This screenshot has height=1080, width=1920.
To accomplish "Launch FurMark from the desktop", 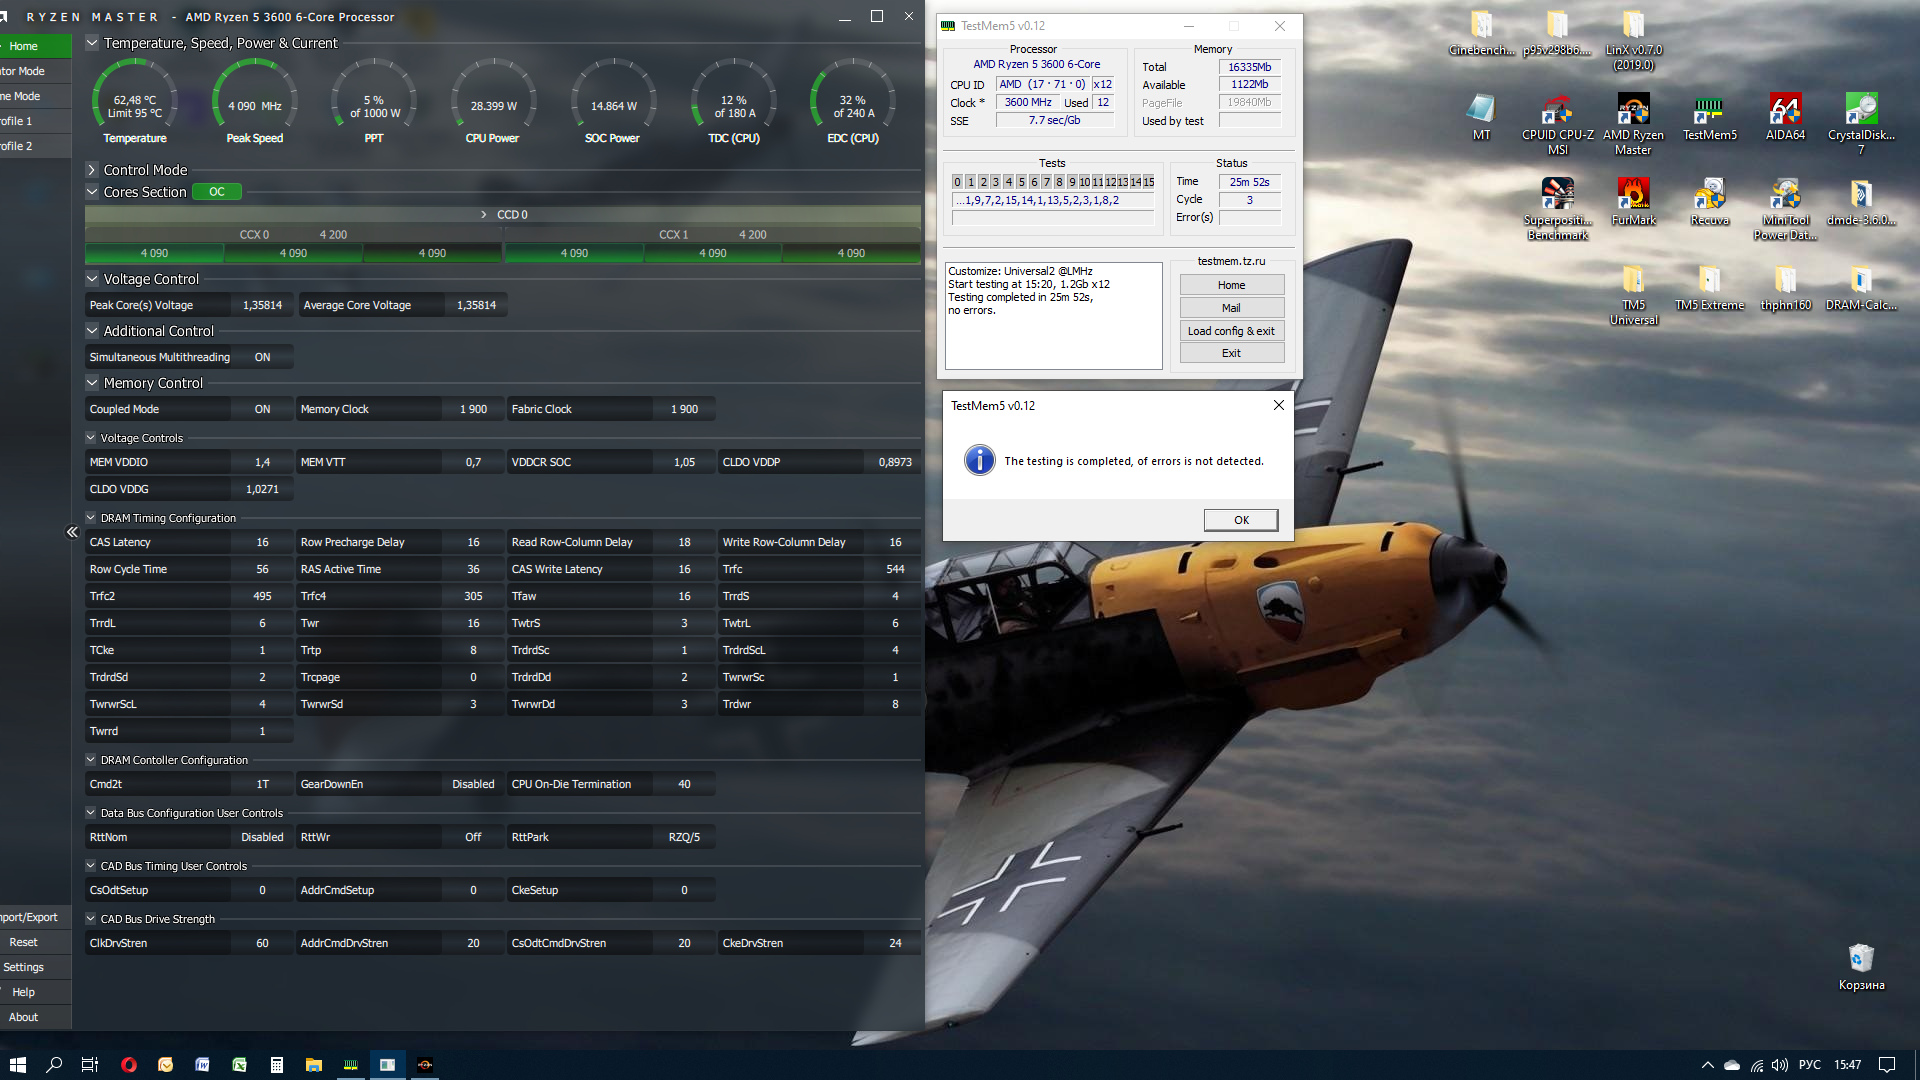I will (1633, 195).
